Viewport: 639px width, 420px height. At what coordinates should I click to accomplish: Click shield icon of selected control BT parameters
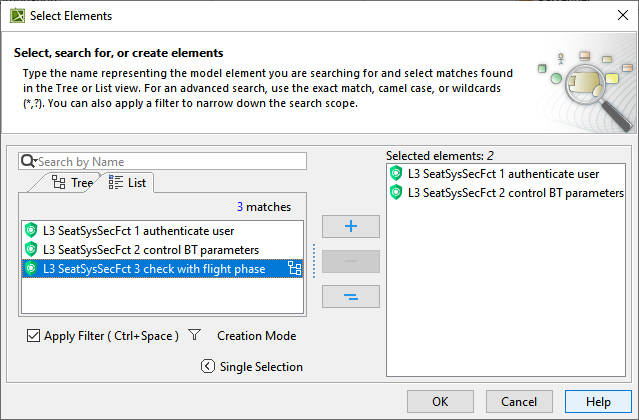click(x=396, y=192)
